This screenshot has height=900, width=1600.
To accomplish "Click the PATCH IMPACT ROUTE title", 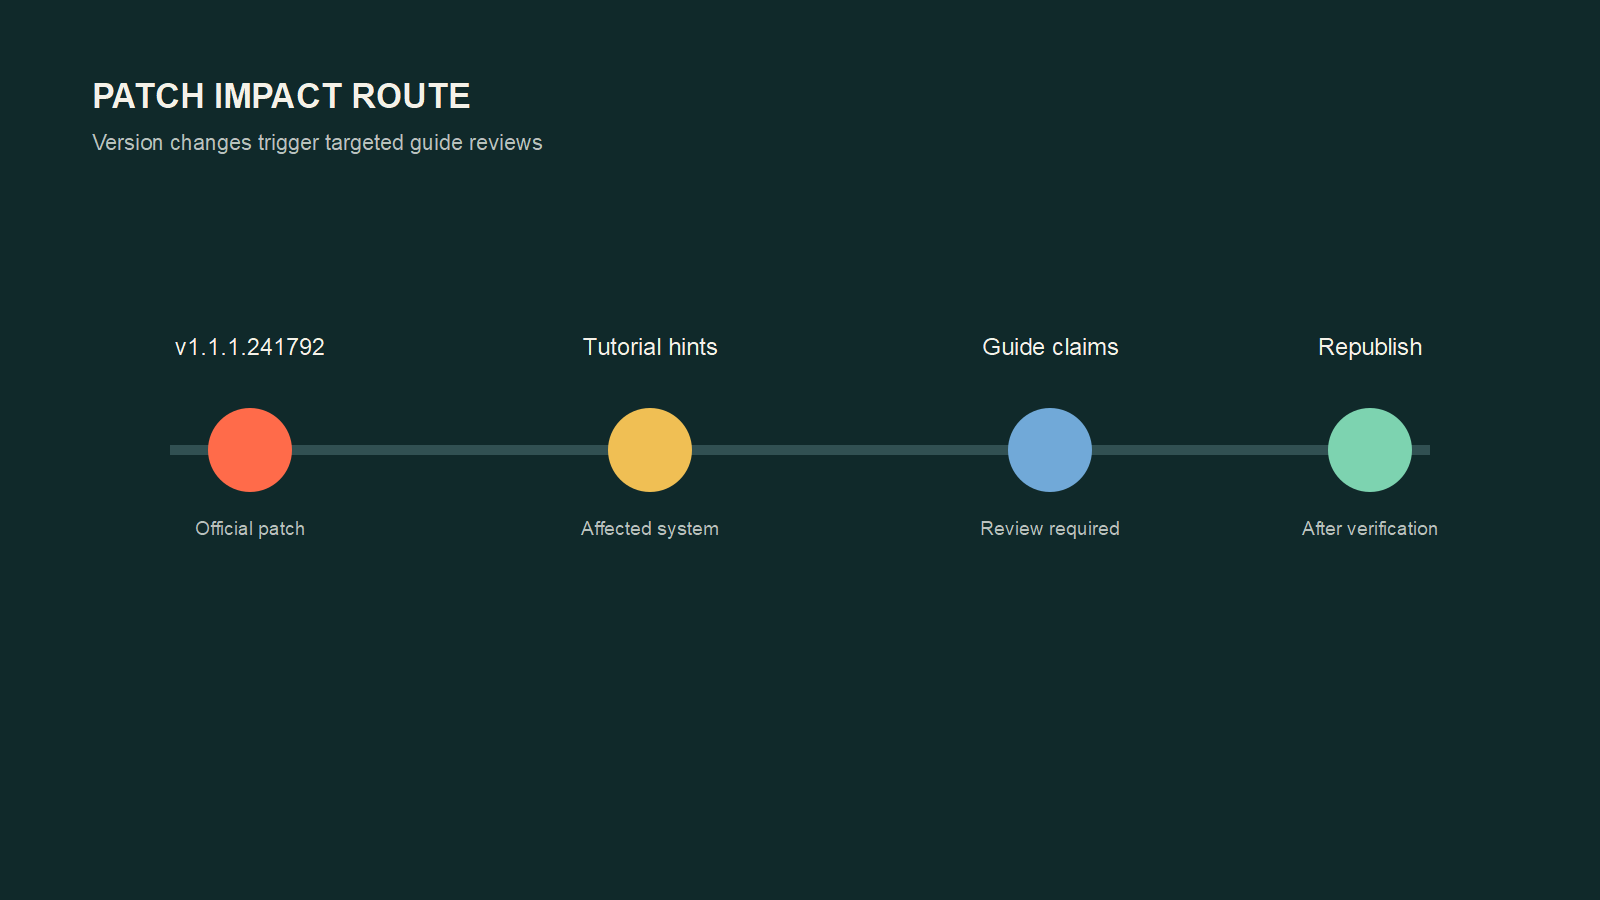I will pos(281,96).
